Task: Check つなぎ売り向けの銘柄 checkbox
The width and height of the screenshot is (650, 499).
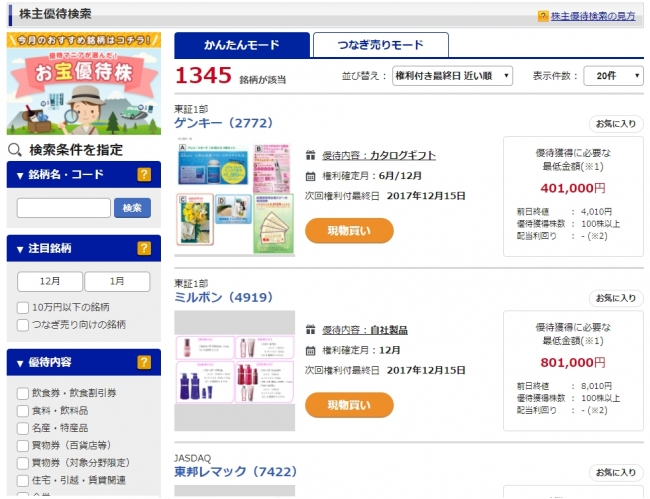Action: (x=22, y=325)
